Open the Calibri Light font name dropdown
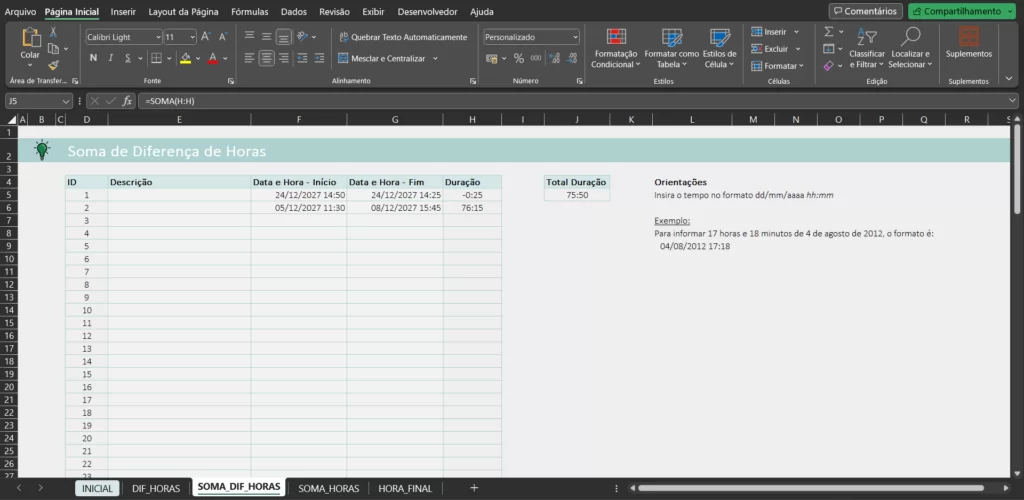 tap(158, 37)
